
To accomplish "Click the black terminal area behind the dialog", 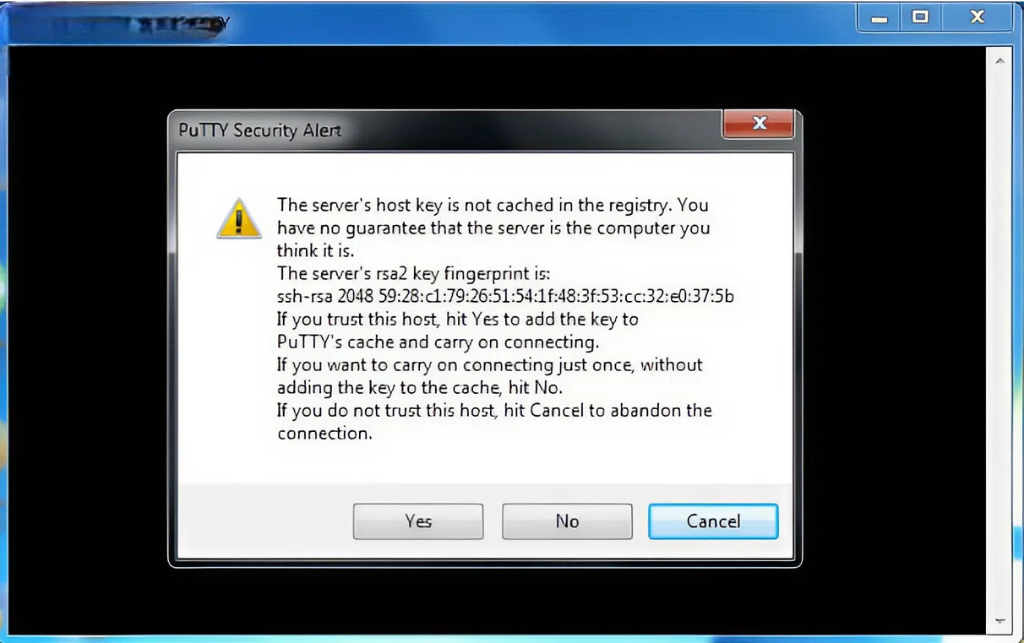I will pyautogui.click(x=85, y=339).
